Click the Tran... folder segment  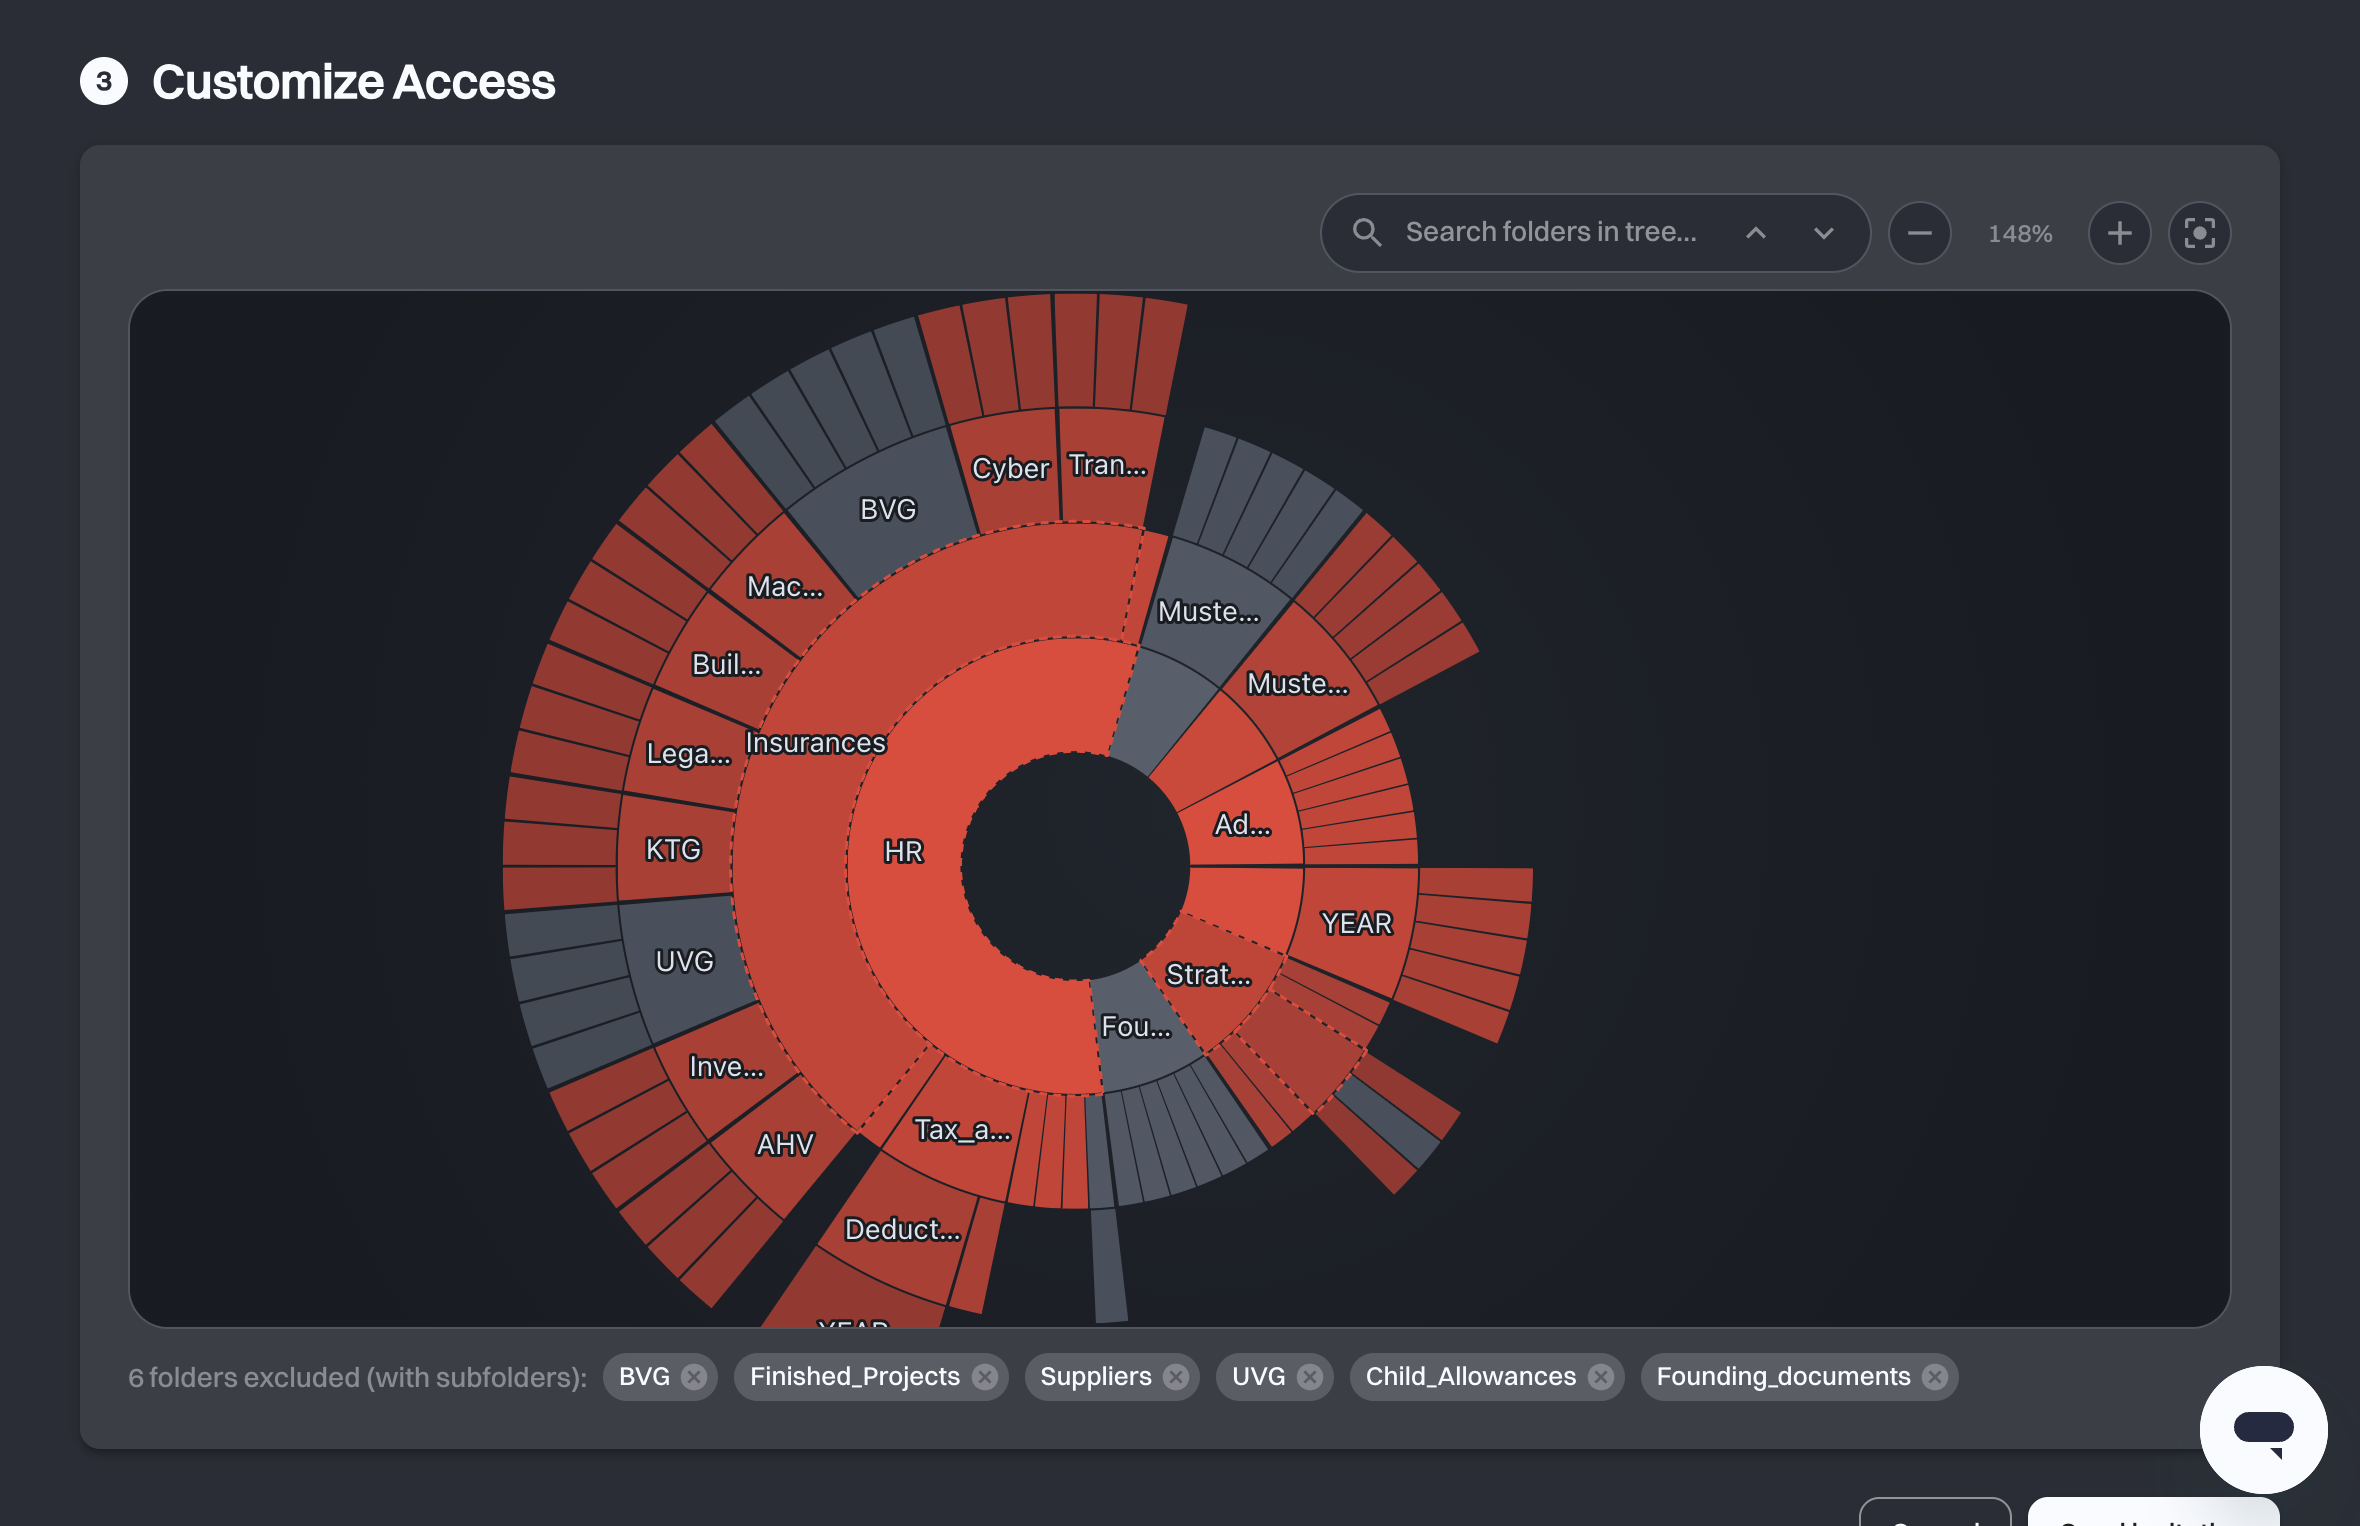click(1107, 465)
